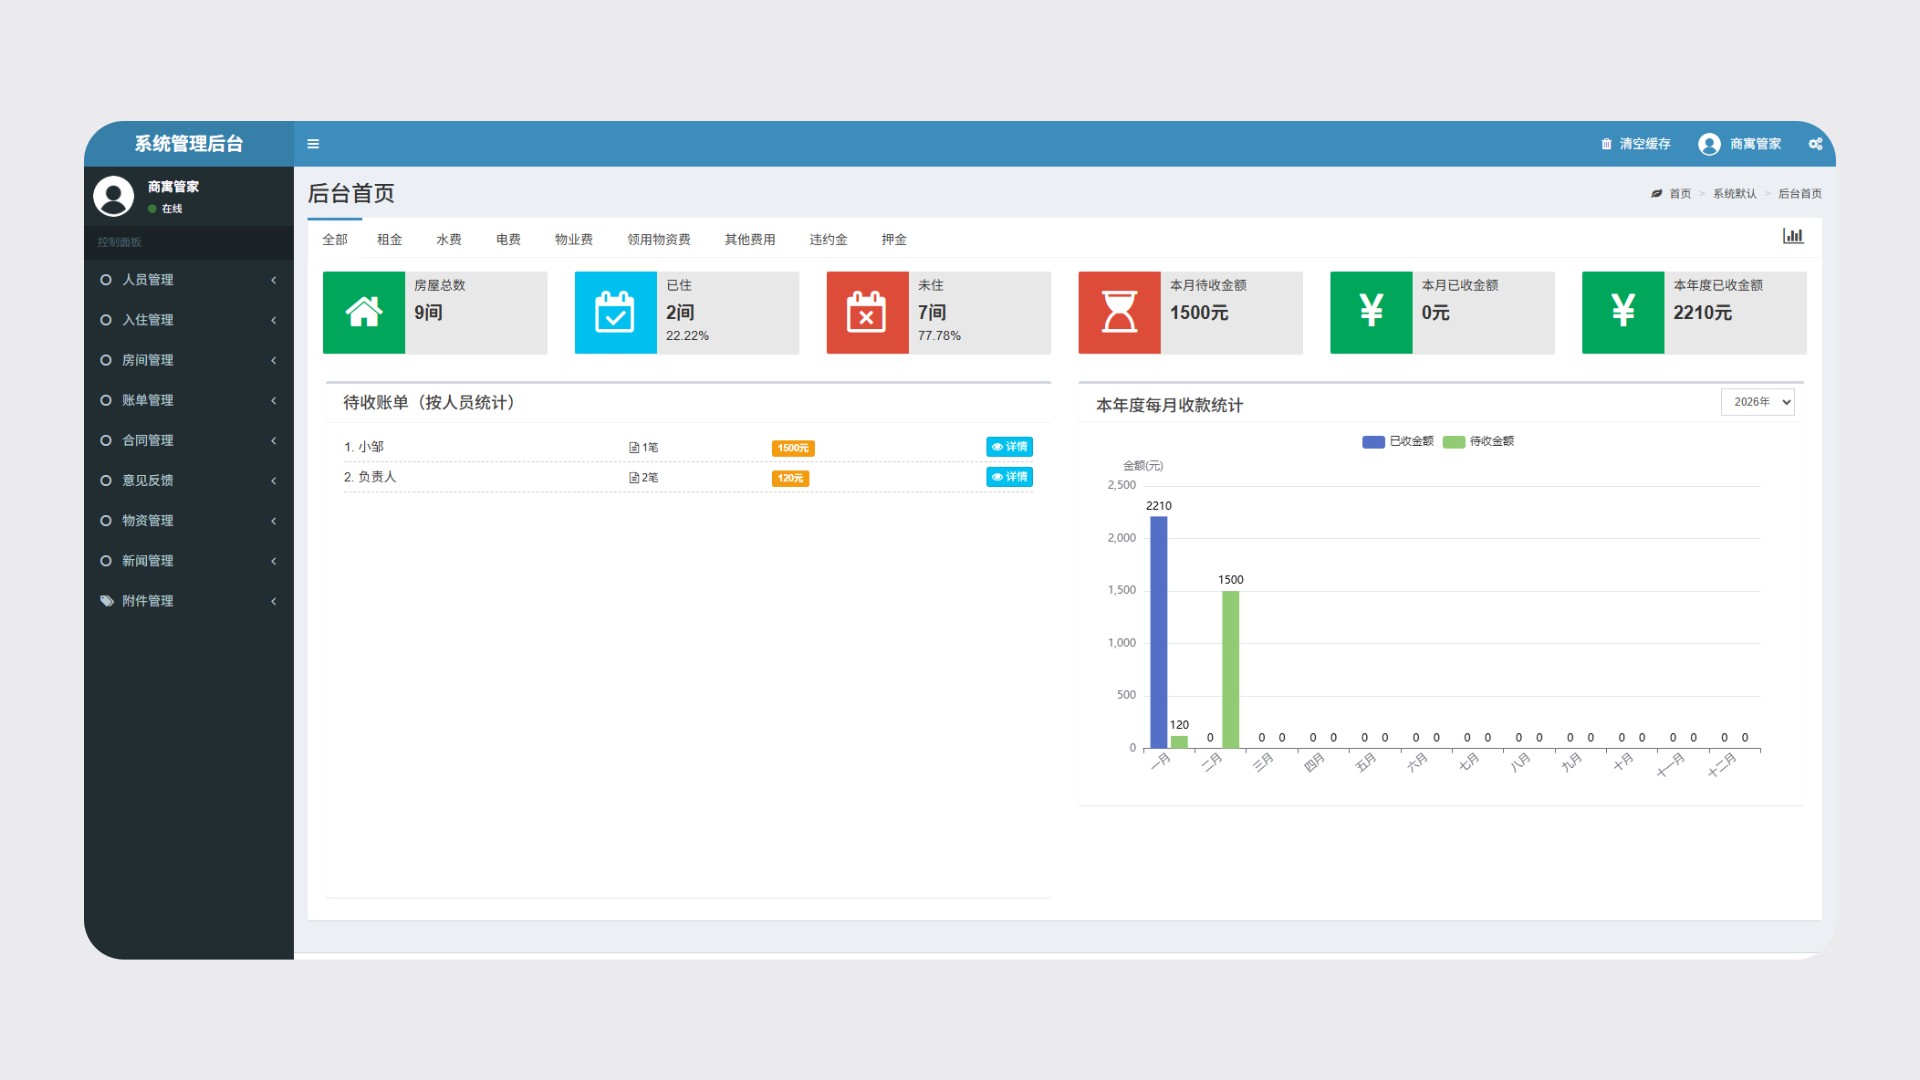Click the 清空缓存 button

[1636, 144]
